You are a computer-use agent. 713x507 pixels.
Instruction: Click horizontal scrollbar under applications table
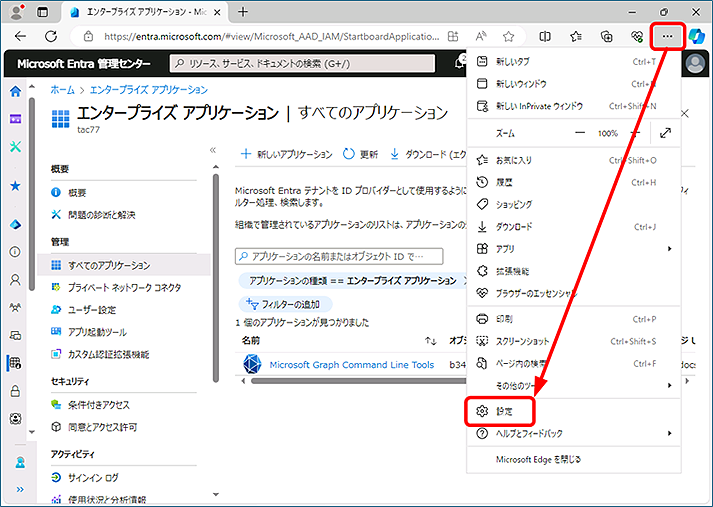point(359,381)
